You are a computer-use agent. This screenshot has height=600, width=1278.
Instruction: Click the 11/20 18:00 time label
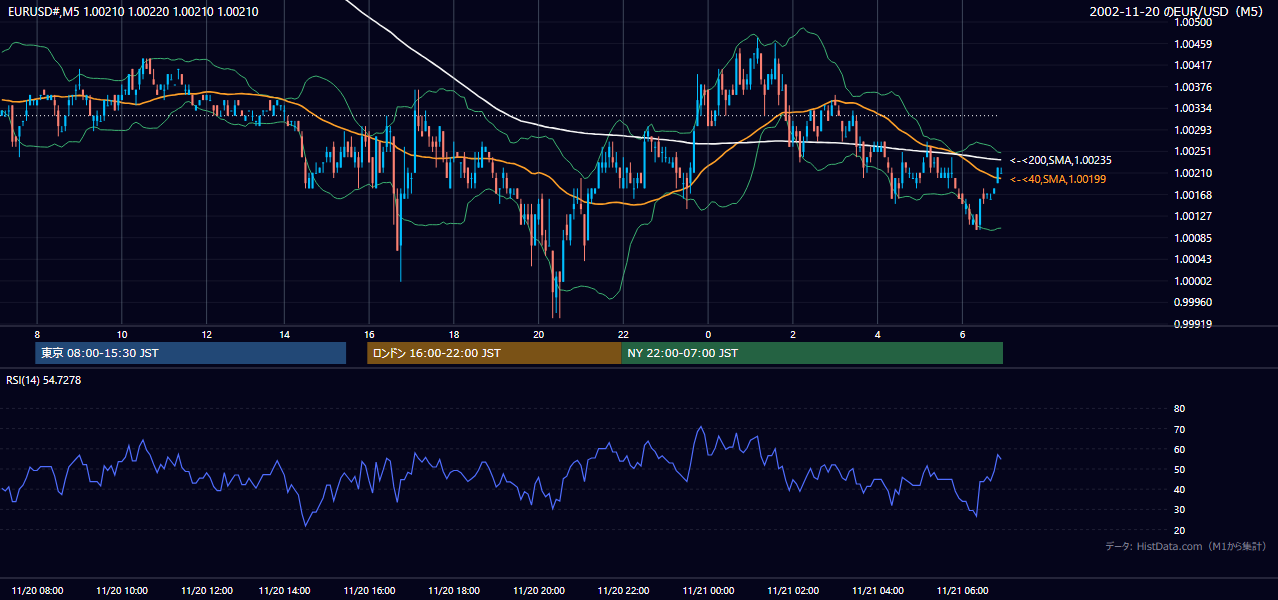click(x=454, y=591)
